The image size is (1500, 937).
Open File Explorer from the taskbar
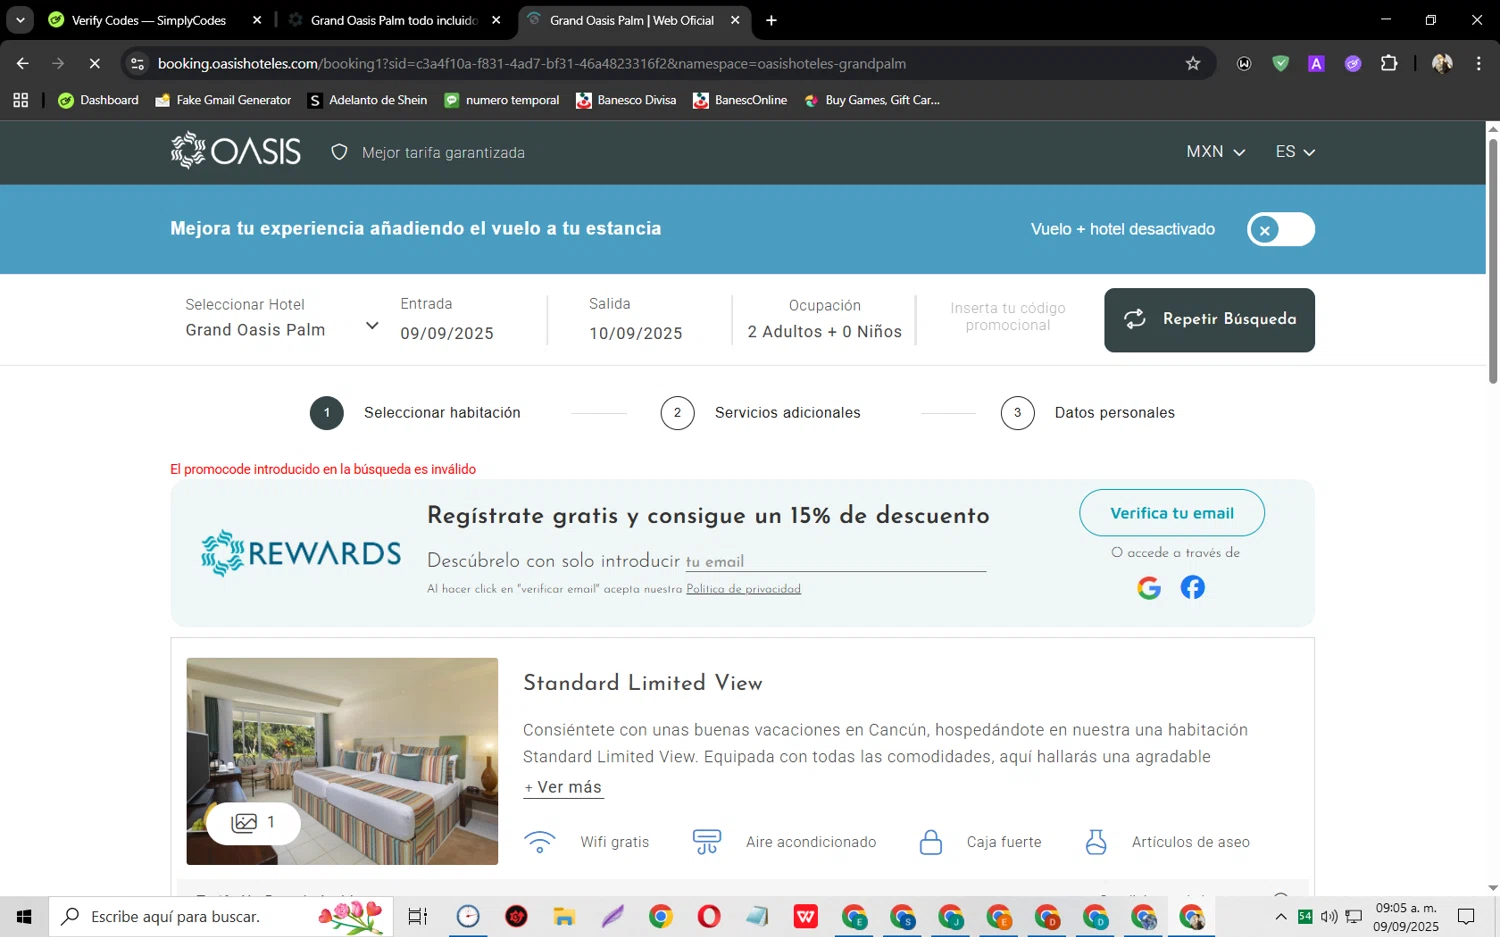(x=564, y=916)
